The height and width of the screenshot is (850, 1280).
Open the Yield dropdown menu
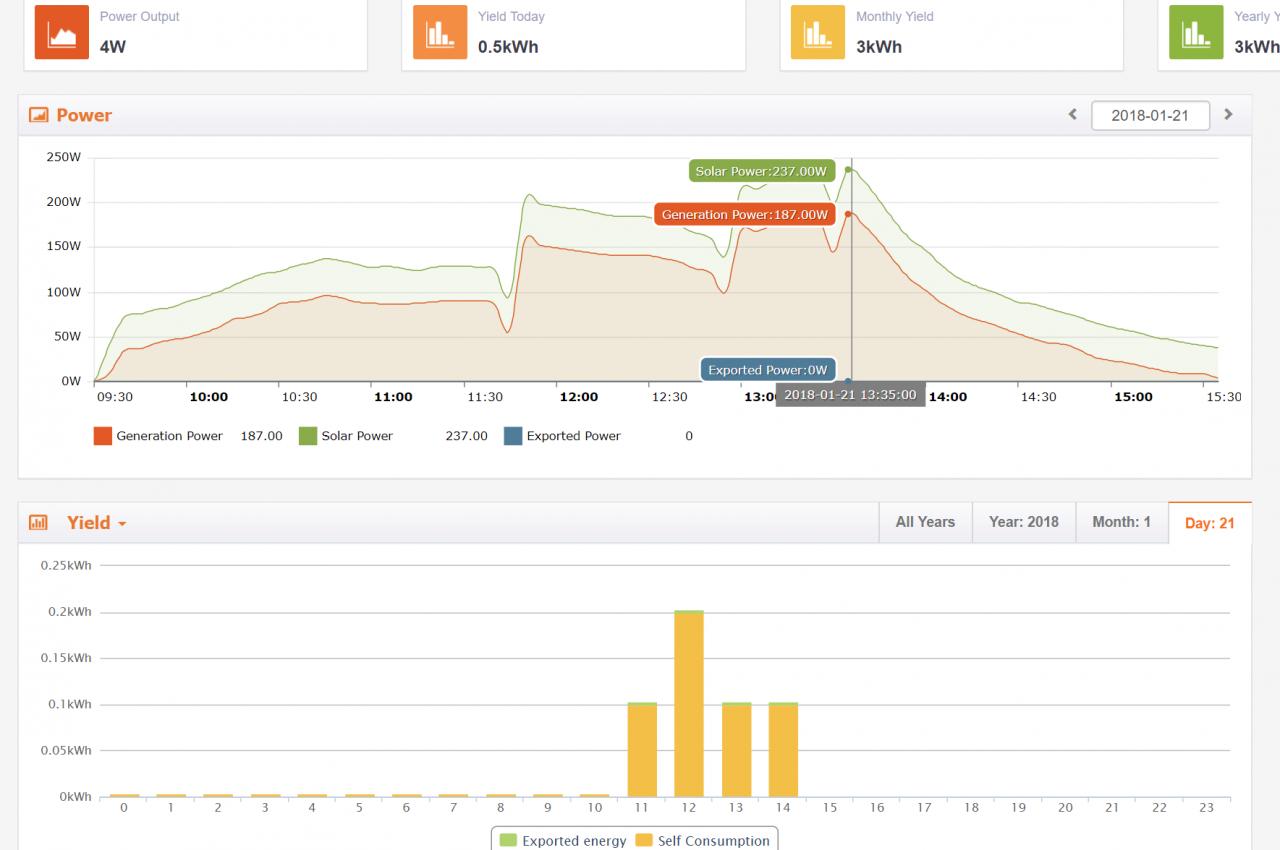97,522
